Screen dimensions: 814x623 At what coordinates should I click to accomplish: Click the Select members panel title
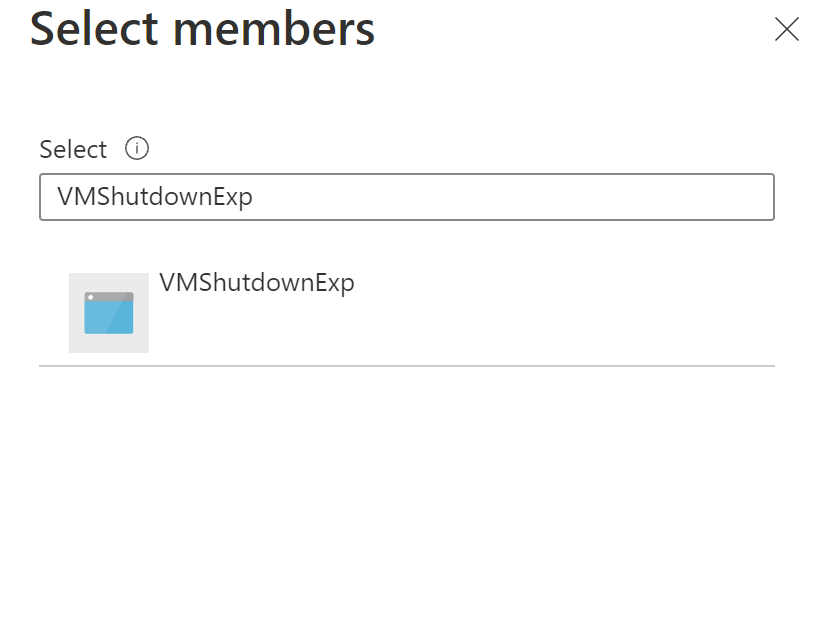202,30
